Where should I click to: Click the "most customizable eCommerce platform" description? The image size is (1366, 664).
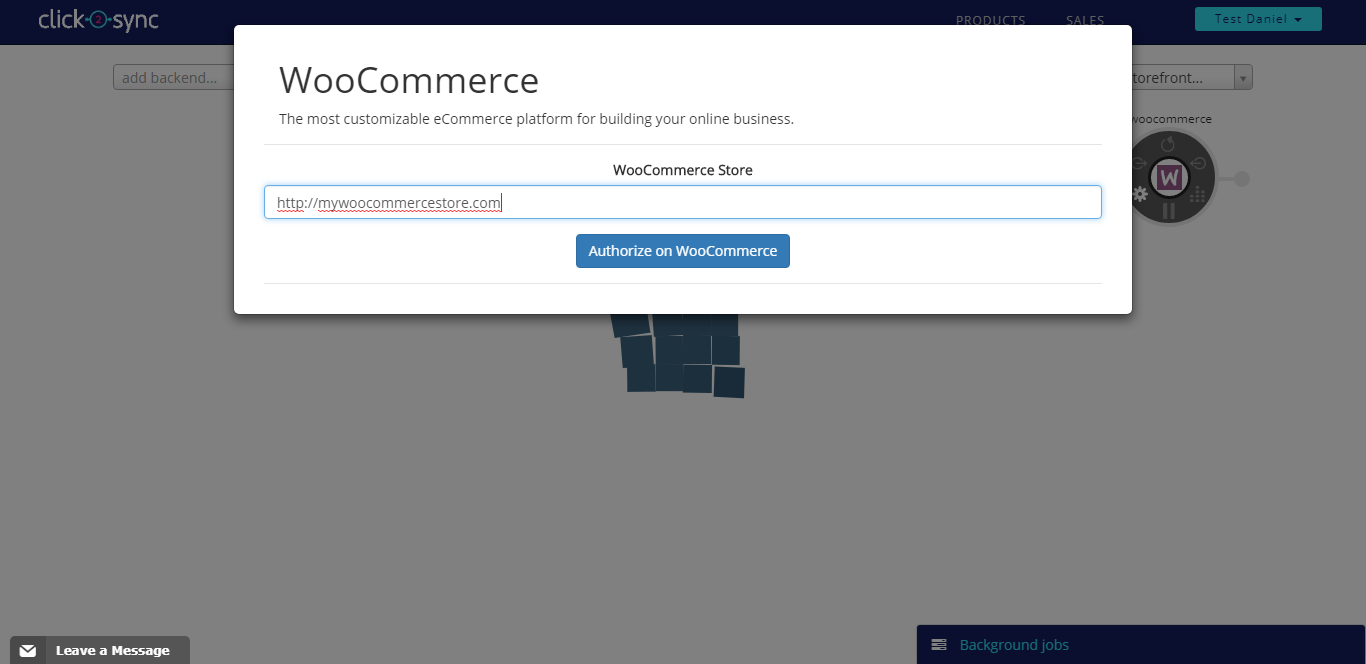536,119
